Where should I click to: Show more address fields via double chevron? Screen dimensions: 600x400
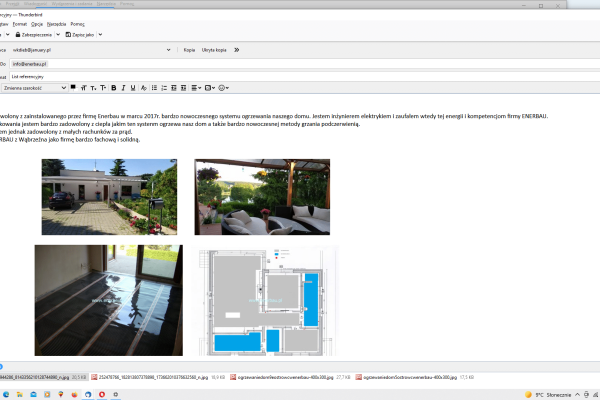pos(236,50)
